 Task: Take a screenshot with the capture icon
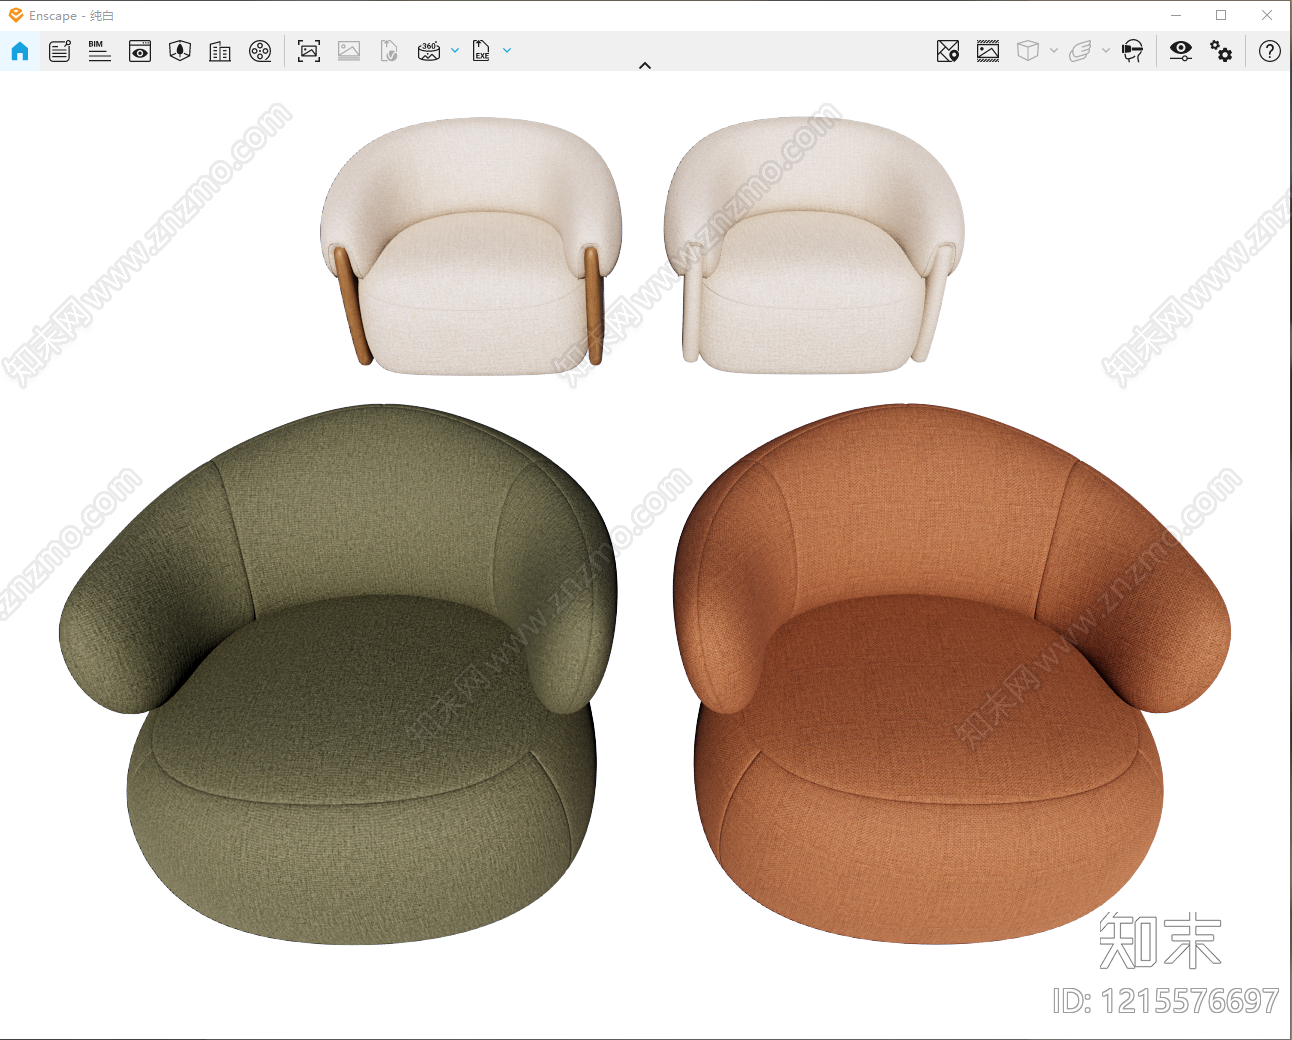[x=309, y=51]
